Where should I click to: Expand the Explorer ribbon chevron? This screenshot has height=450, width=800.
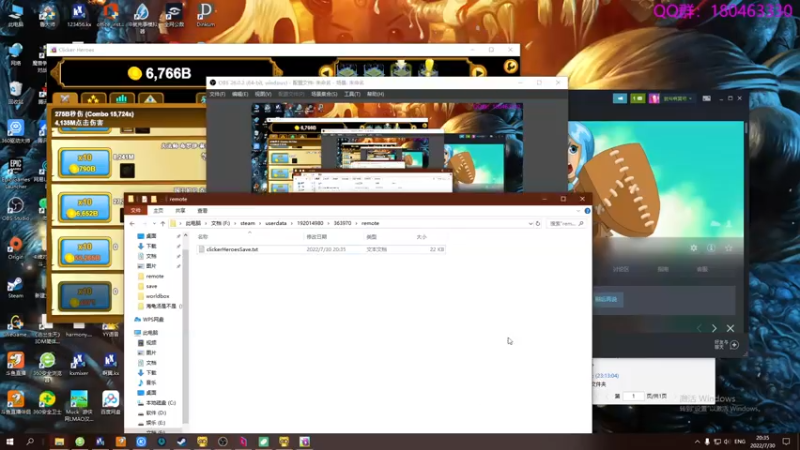point(578,210)
